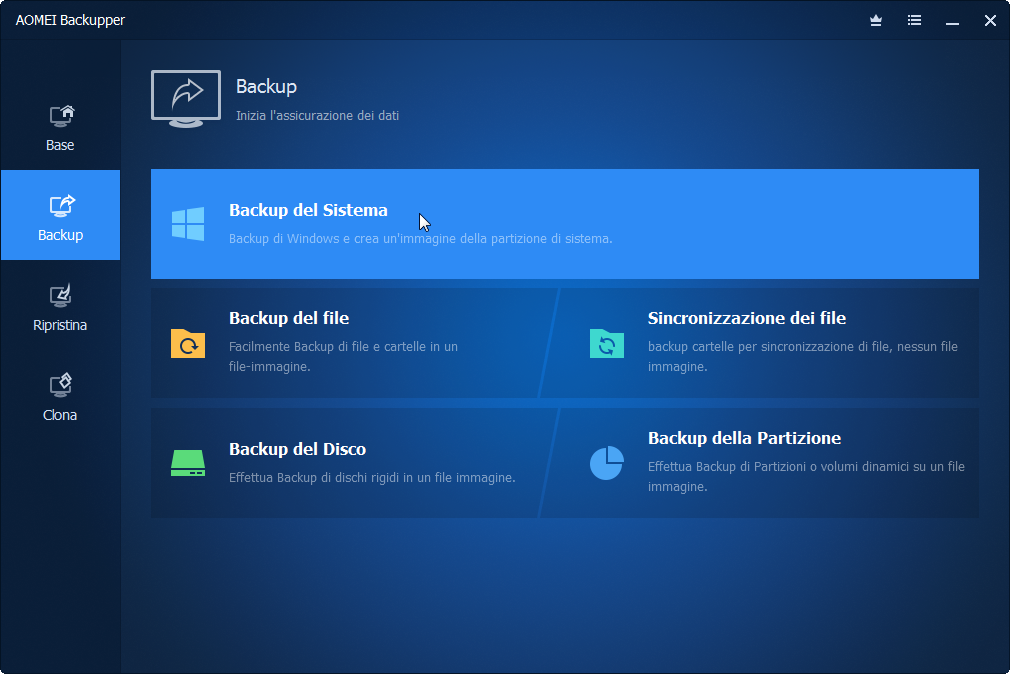This screenshot has width=1010, height=674.
Task: Click the Backup header monitor icon
Action: point(186,99)
